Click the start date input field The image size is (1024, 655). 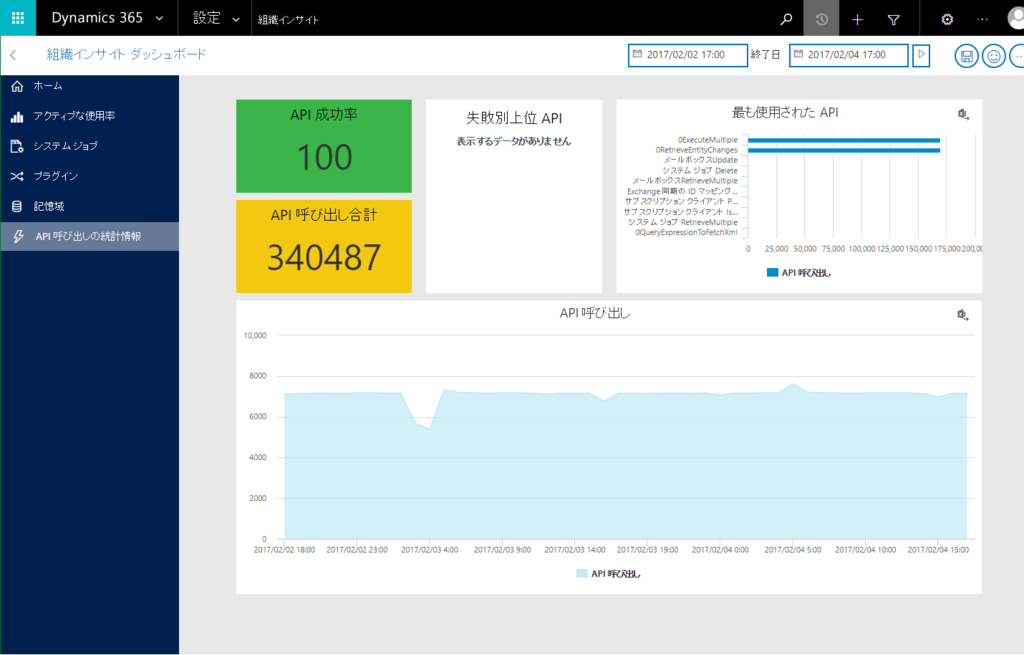688,55
